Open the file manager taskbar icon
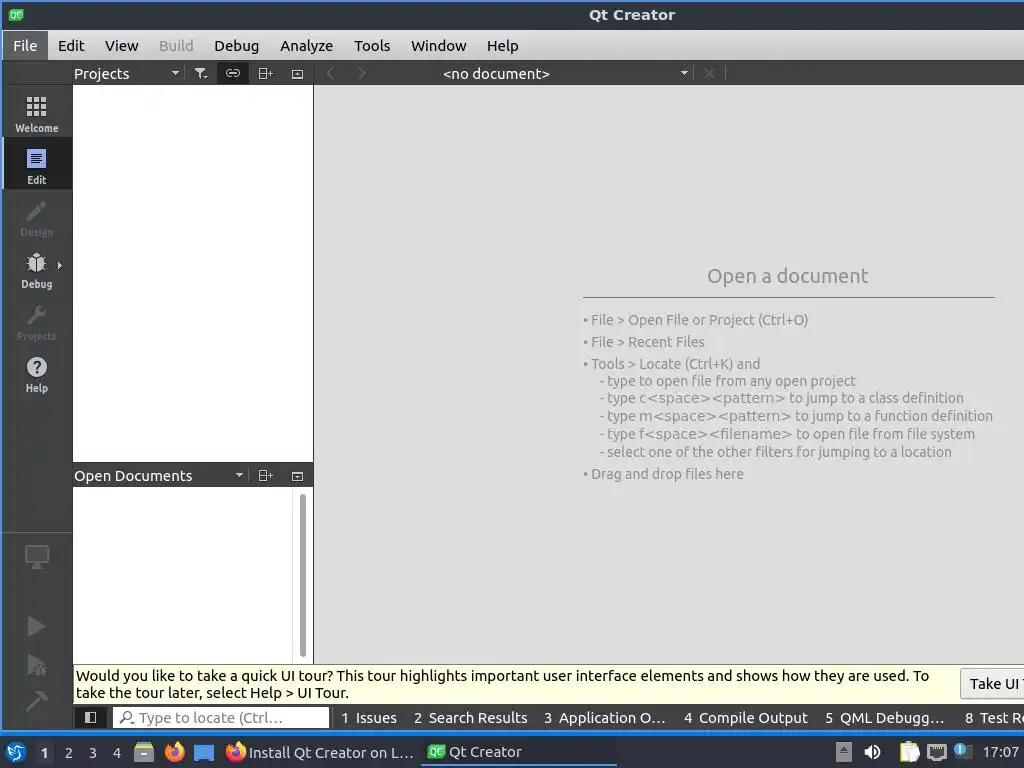1024x768 pixels. pyautogui.click(x=144, y=752)
